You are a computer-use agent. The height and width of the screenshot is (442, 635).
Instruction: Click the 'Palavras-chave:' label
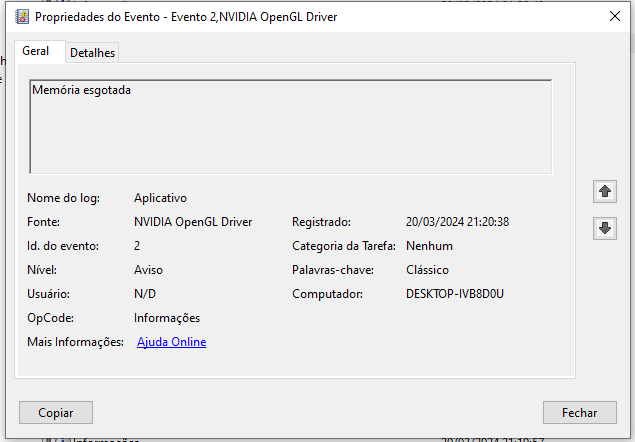pyautogui.click(x=333, y=270)
